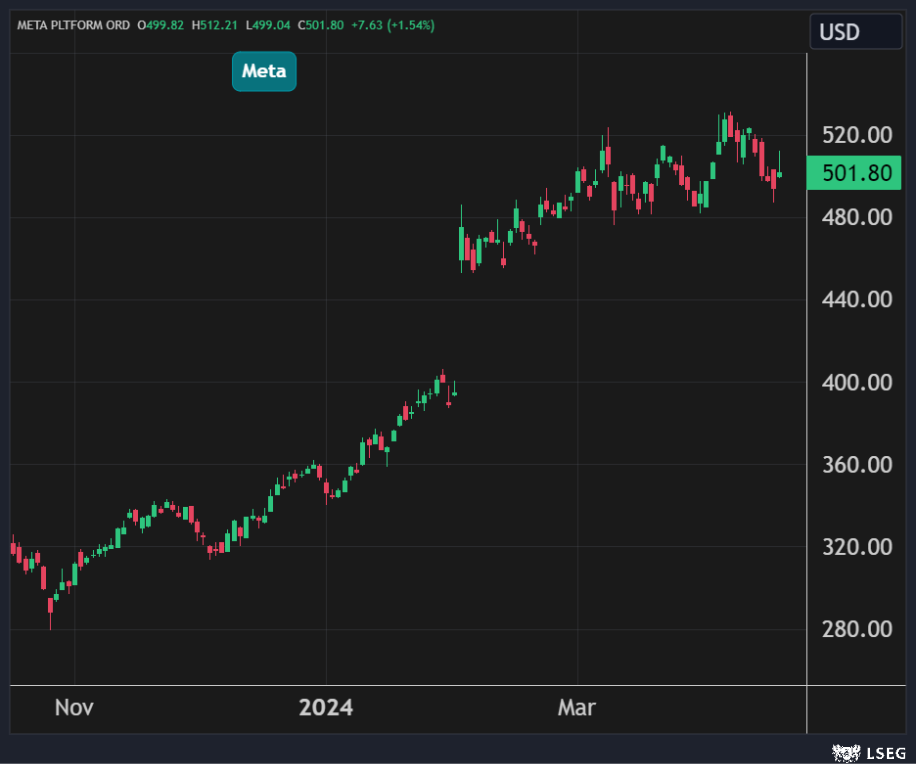Image resolution: width=916 pixels, height=764 pixels.
Task: Click the high value H512.21
Action: click(226, 25)
